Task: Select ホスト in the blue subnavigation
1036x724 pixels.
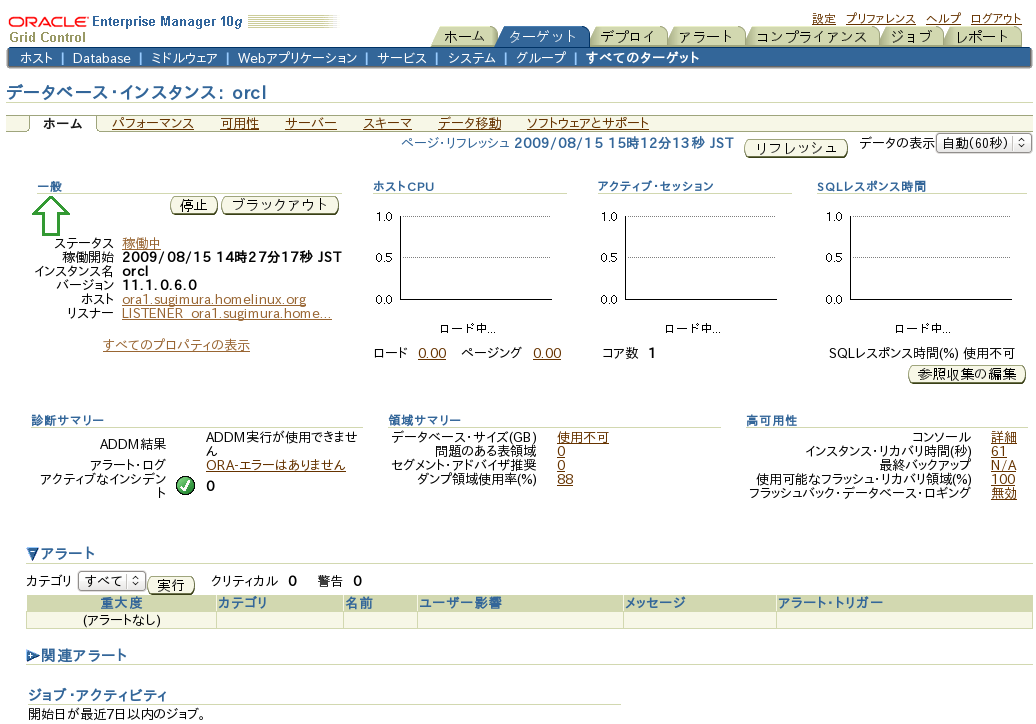Action: click(36, 58)
